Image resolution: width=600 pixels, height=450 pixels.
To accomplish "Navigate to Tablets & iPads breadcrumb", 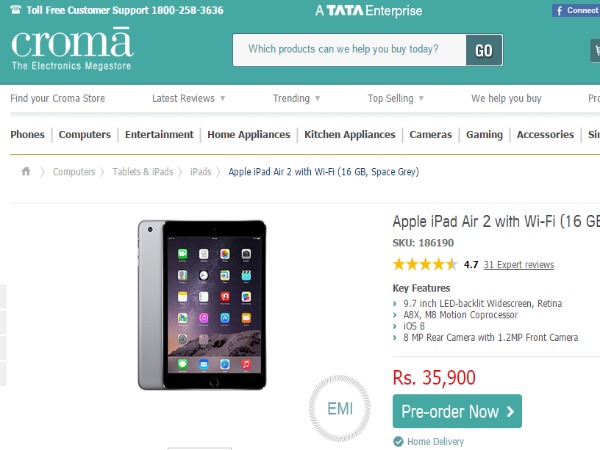I will pos(142,172).
